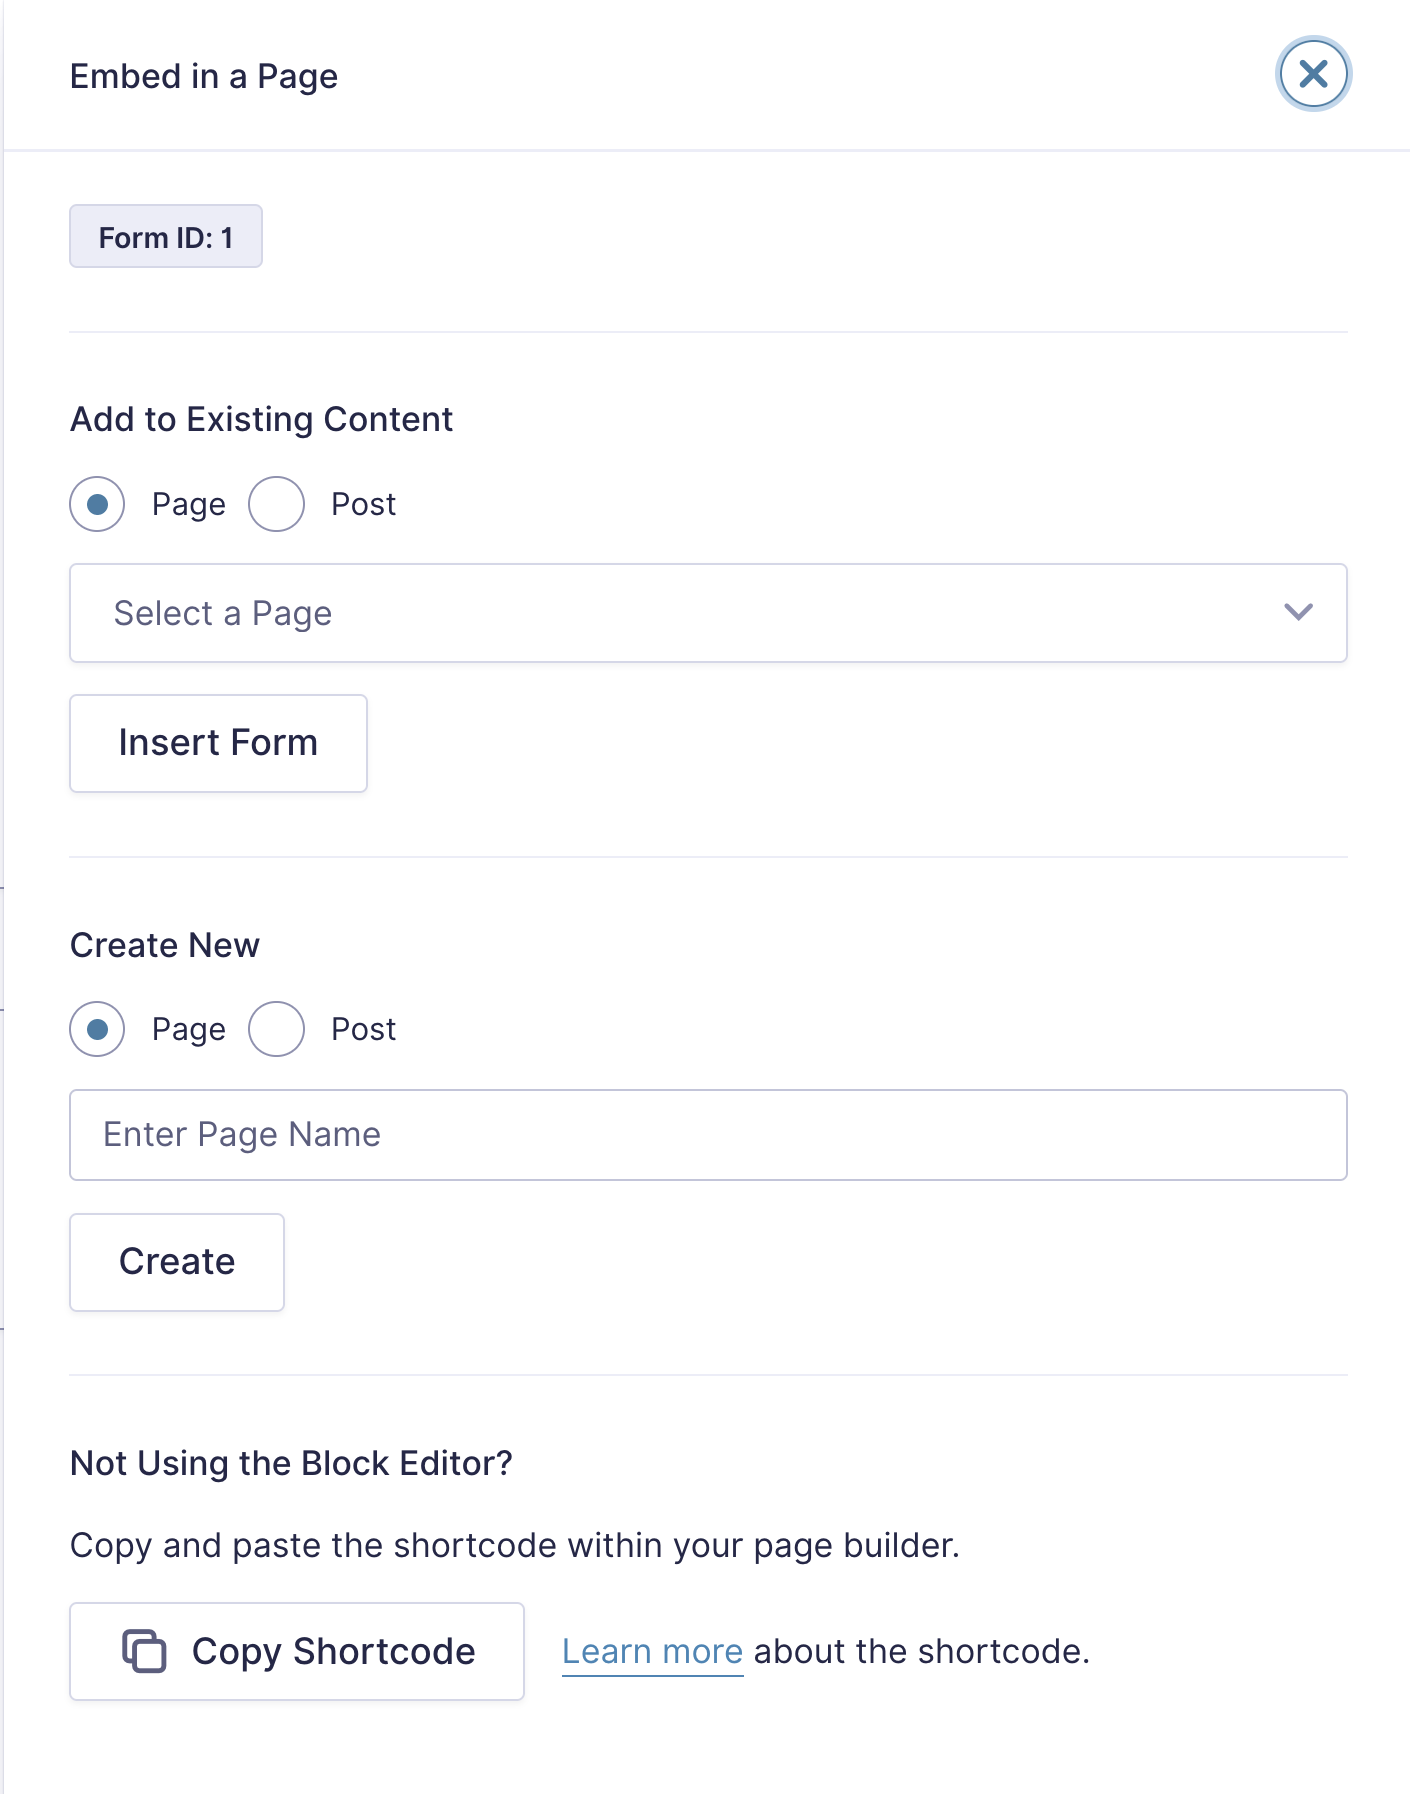Select the Page radio in Add to Existing Content
Viewport: 1410px width, 1794px height.
click(x=97, y=503)
